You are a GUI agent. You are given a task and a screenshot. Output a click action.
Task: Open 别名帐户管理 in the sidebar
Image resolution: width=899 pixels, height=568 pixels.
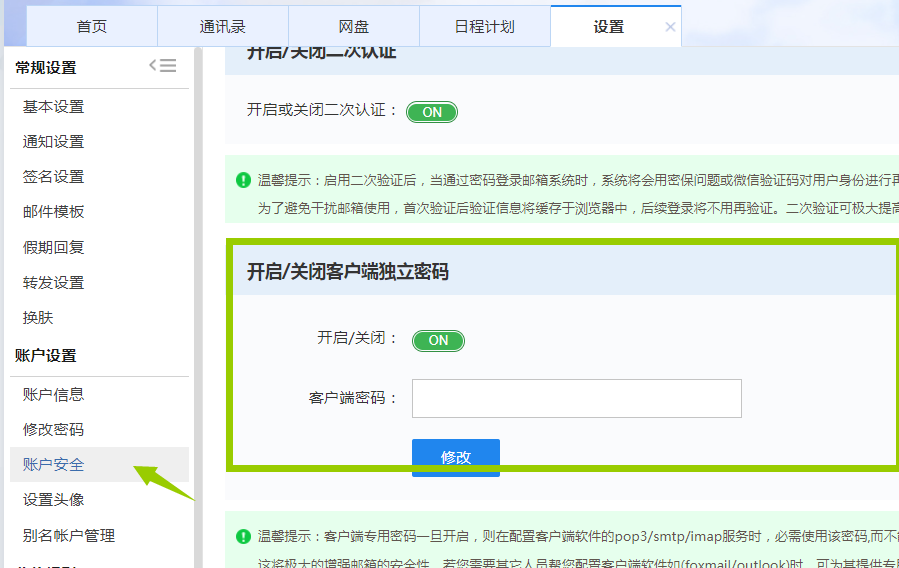pos(69,535)
